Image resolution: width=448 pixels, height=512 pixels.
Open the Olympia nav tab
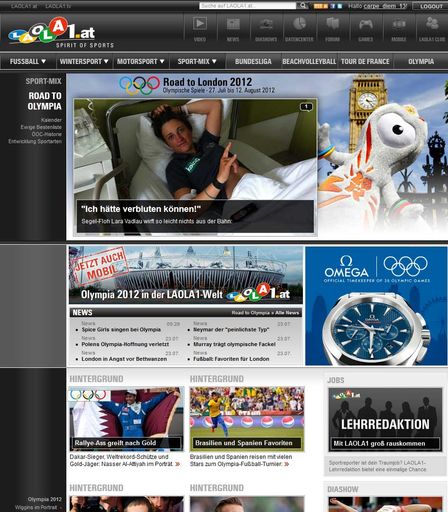click(x=421, y=61)
